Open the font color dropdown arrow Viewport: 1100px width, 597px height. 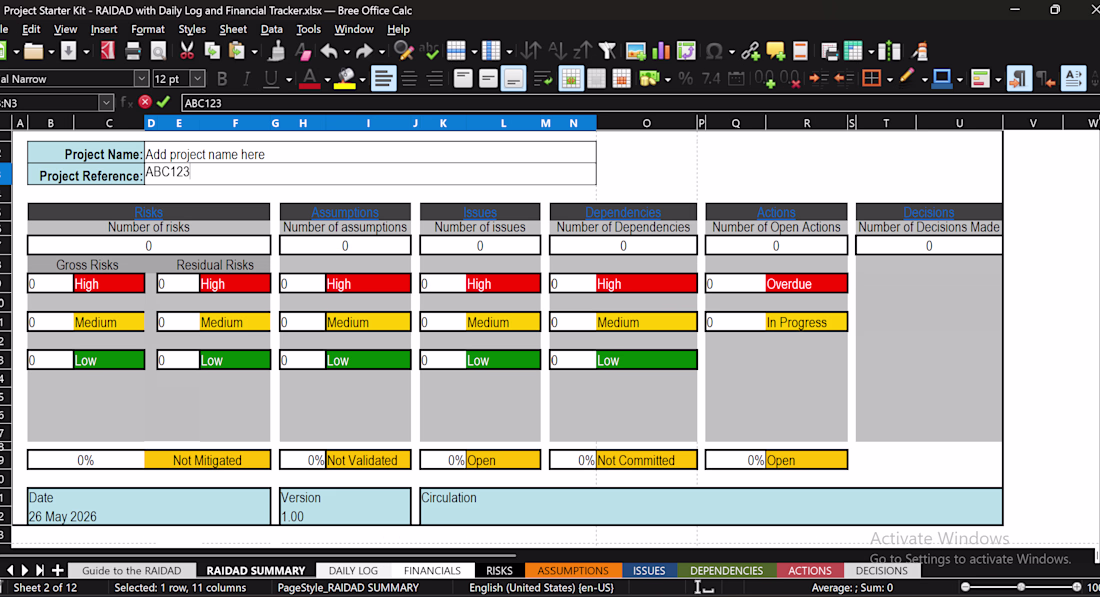[326, 79]
